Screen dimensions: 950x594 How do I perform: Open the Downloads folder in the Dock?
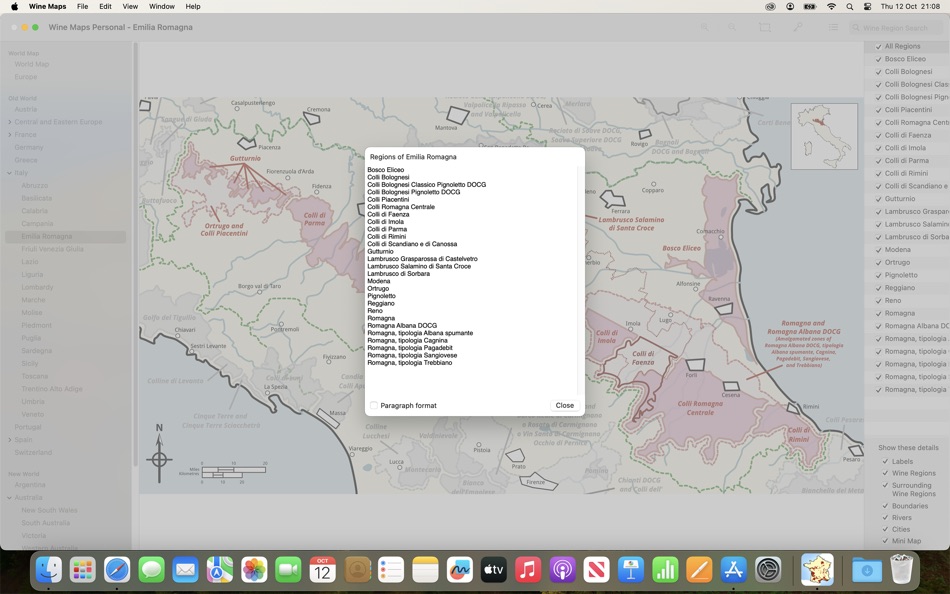coord(867,570)
